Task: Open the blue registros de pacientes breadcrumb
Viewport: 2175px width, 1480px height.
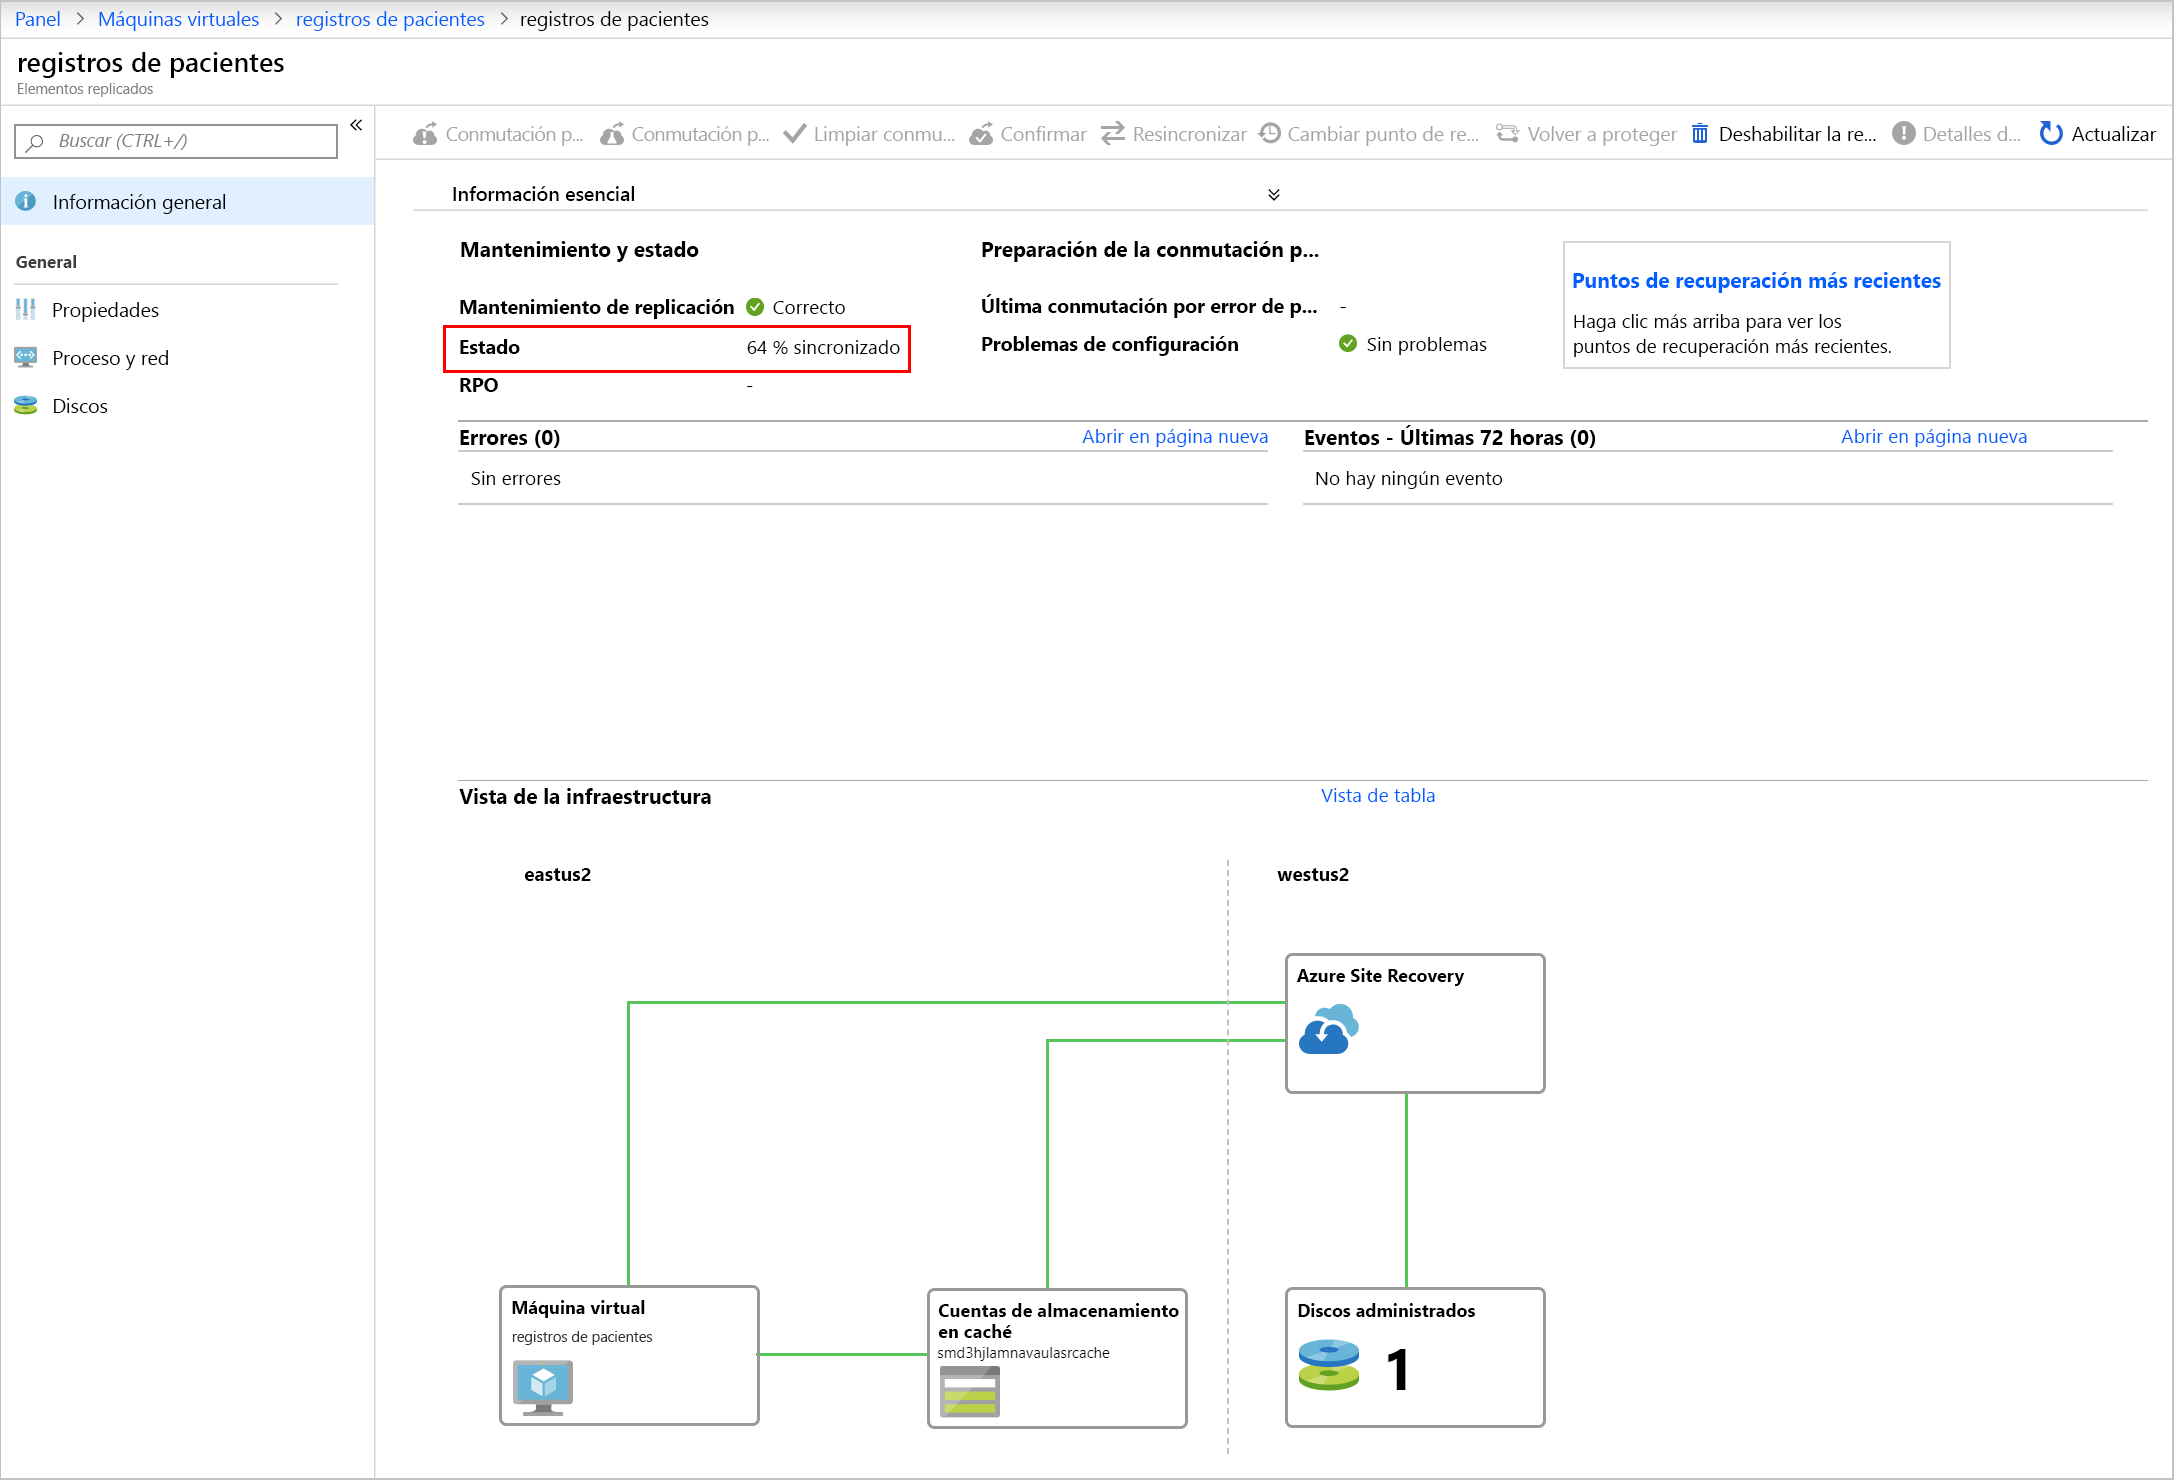Action: pyautogui.click(x=390, y=19)
